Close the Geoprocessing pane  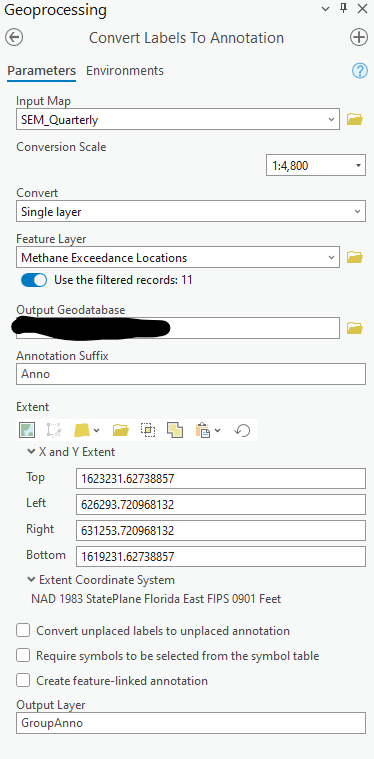pyautogui.click(x=362, y=8)
